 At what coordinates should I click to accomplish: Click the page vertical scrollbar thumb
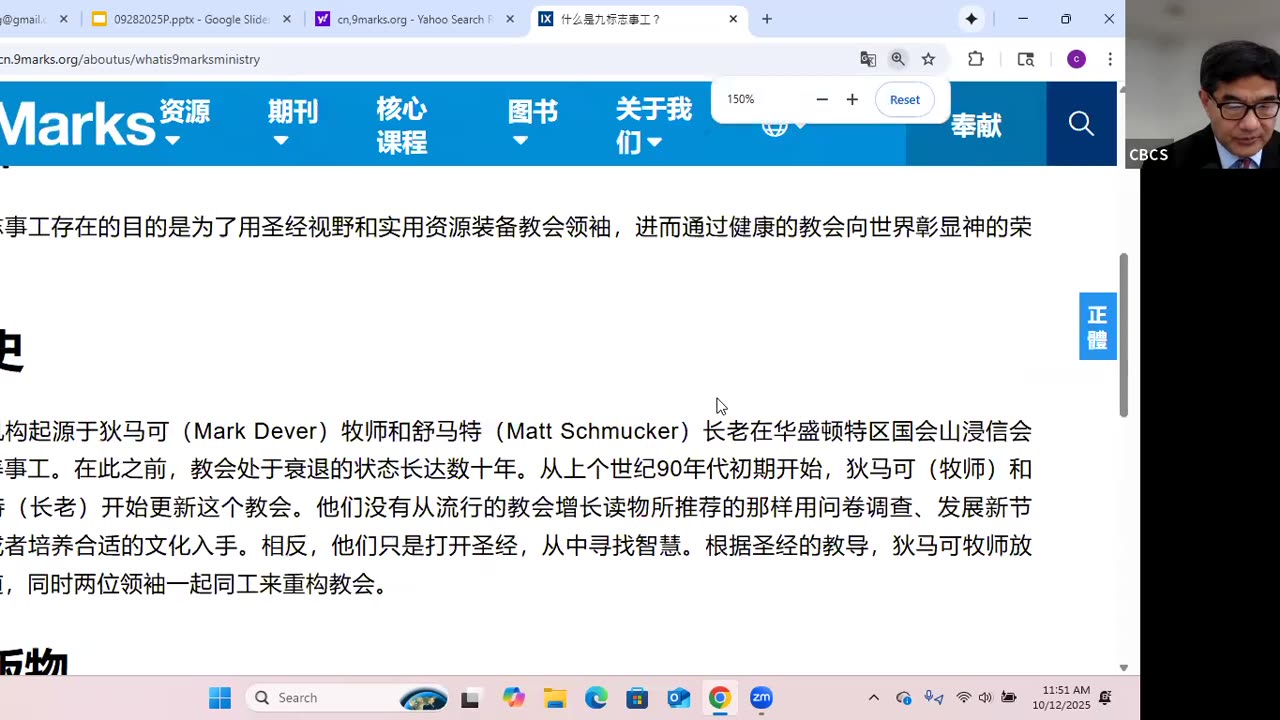pos(1123,335)
